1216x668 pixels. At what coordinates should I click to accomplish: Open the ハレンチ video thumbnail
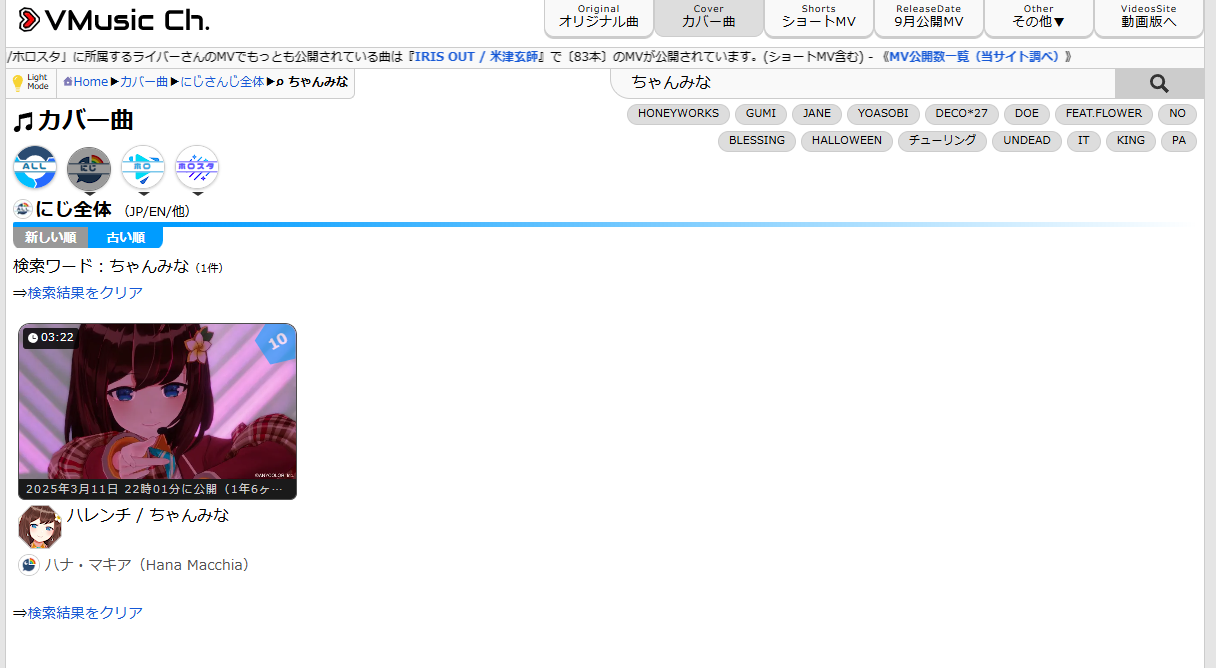click(157, 411)
